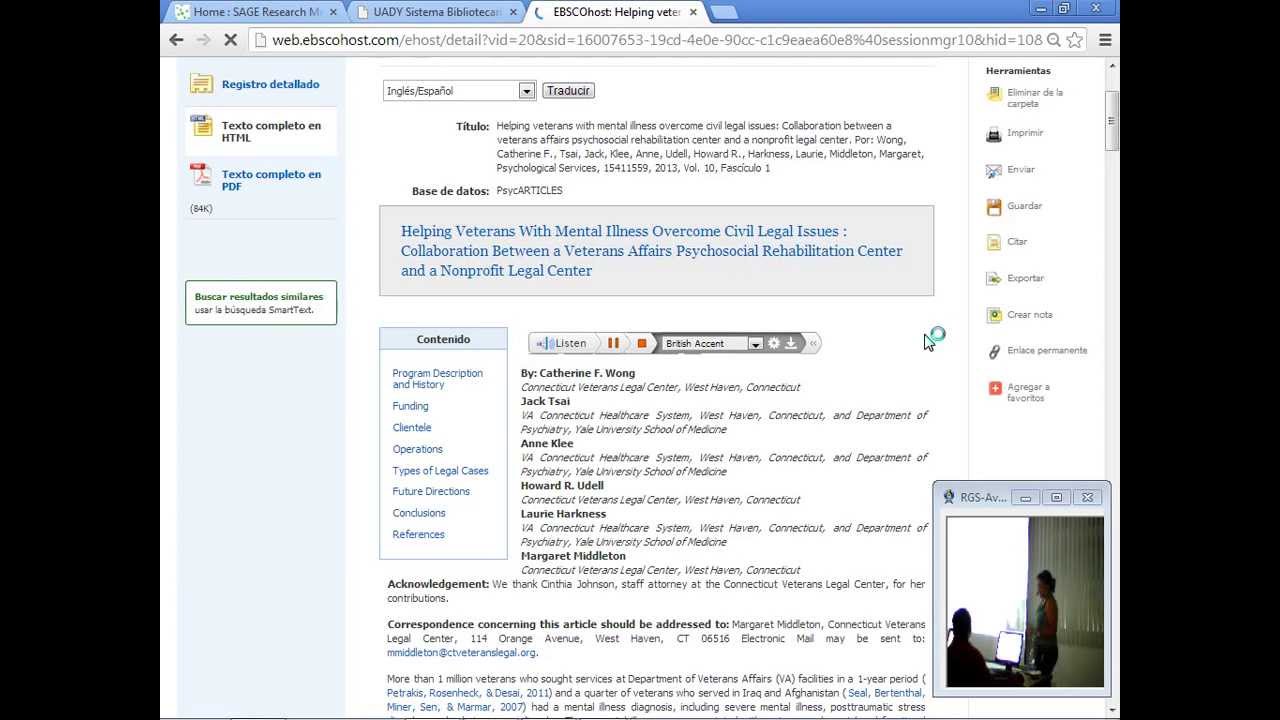Click the mmiddleton@ctveteranslegal.org email link

(x=461, y=653)
